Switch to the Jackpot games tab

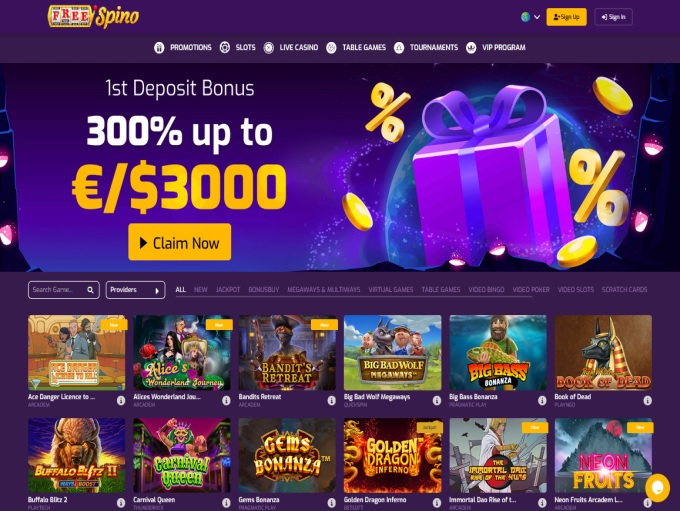[228, 289]
